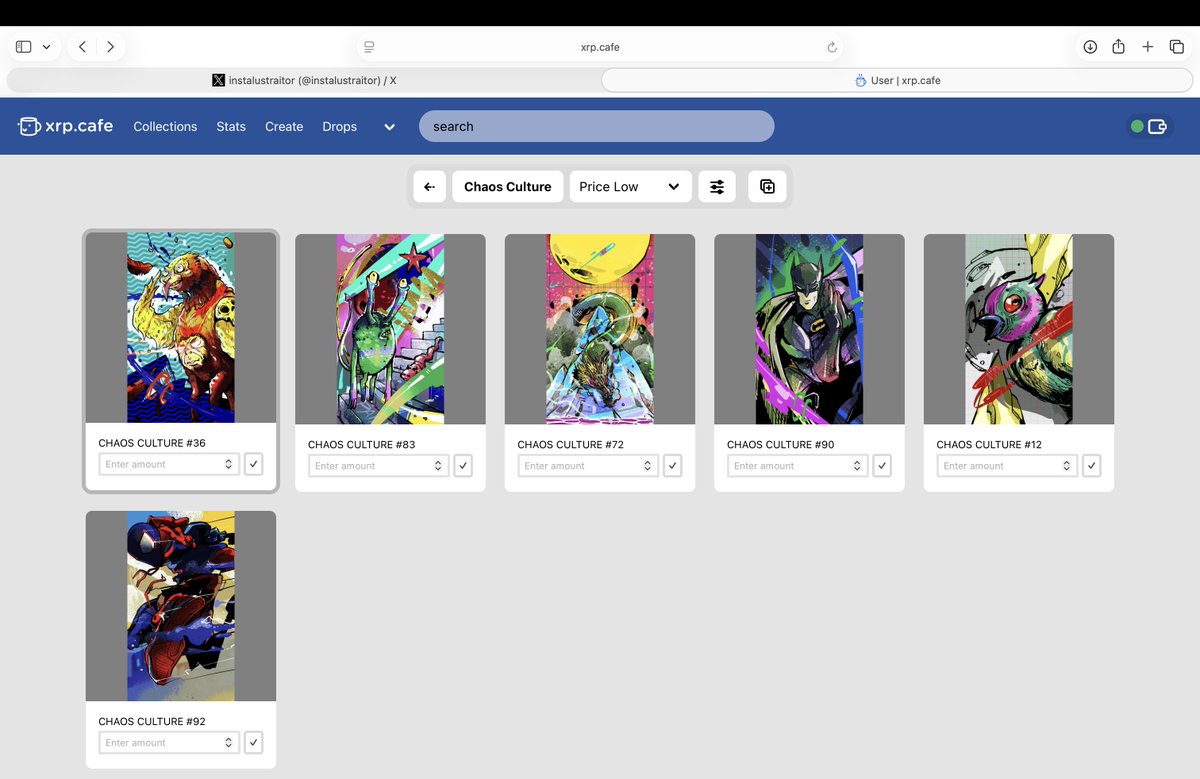
Task: Click the CHAOS CULTURE #12 title text
Action: 989,445
